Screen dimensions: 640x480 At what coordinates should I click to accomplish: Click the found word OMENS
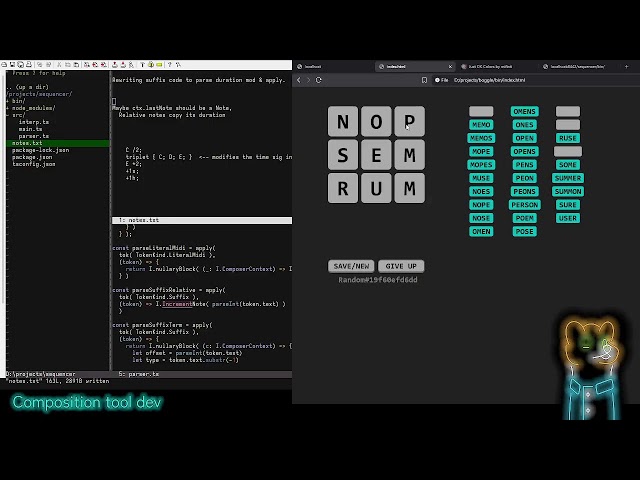pos(524,111)
